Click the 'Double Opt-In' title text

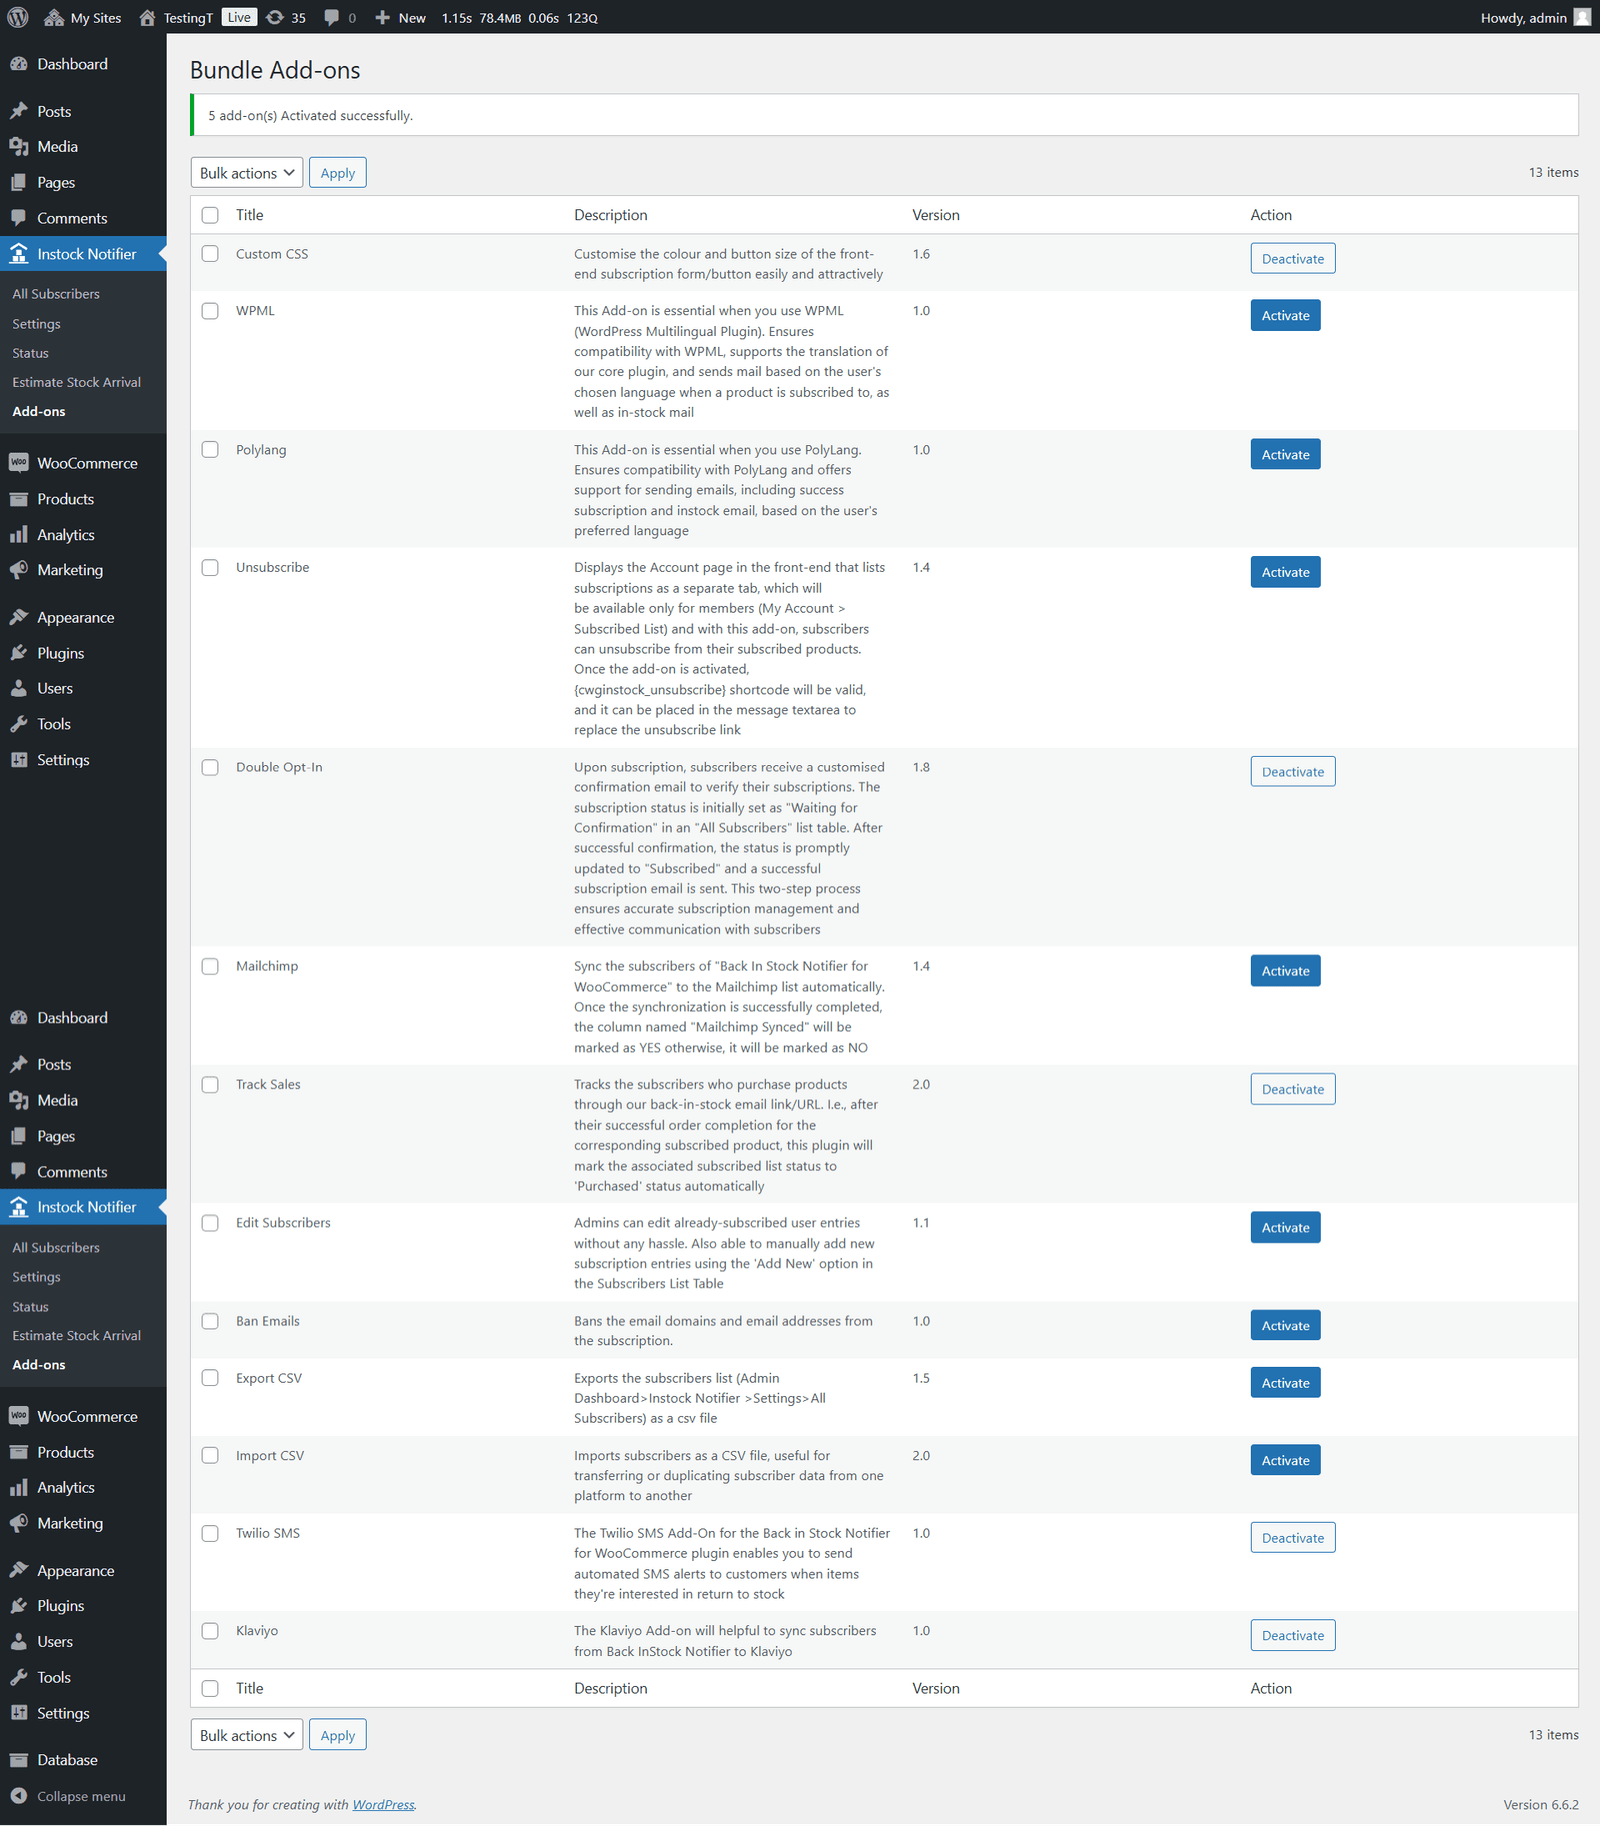click(x=279, y=768)
